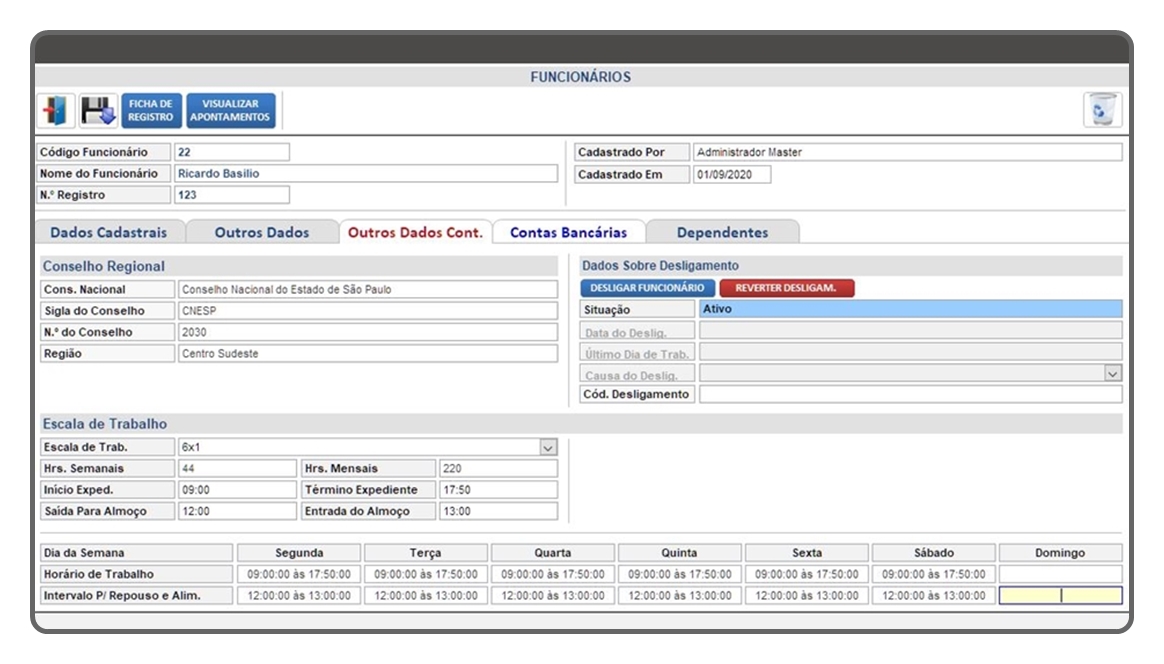
Task: Click Quarta Intervalo P/ Repouso cell
Action: pyautogui.click(x=553, y=596)
